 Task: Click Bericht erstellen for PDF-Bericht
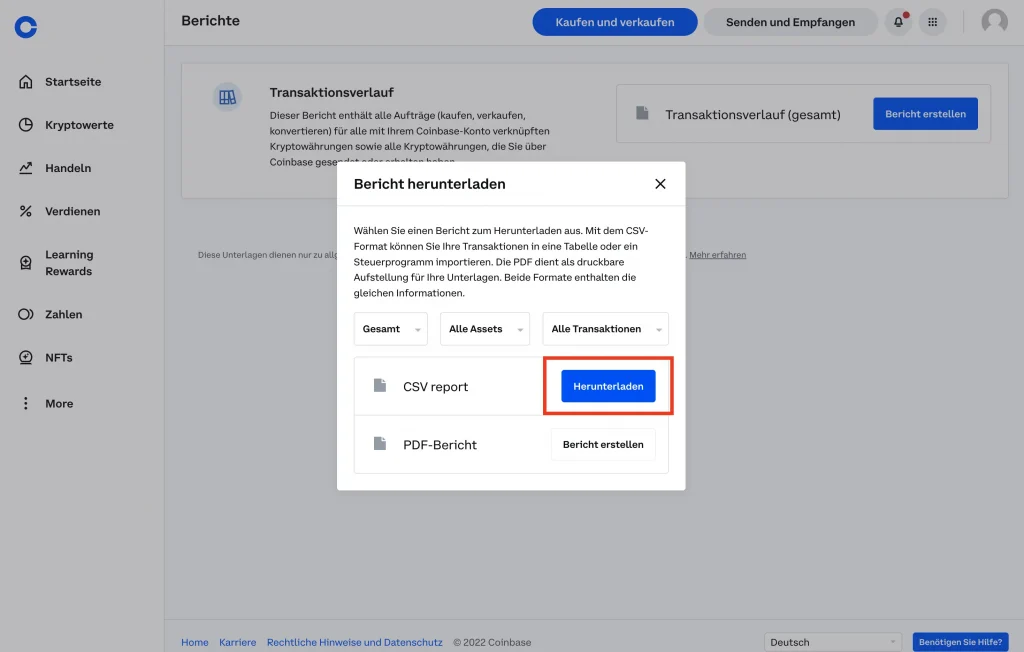tap(603, 444)
